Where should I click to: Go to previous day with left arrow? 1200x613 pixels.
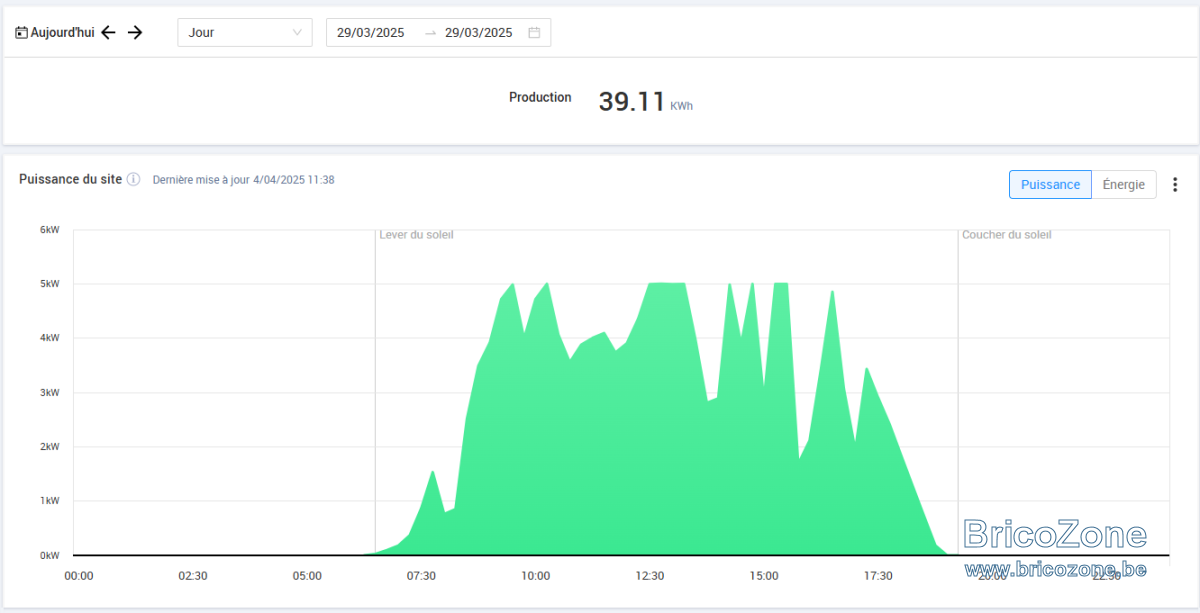(x=108, y=32)
